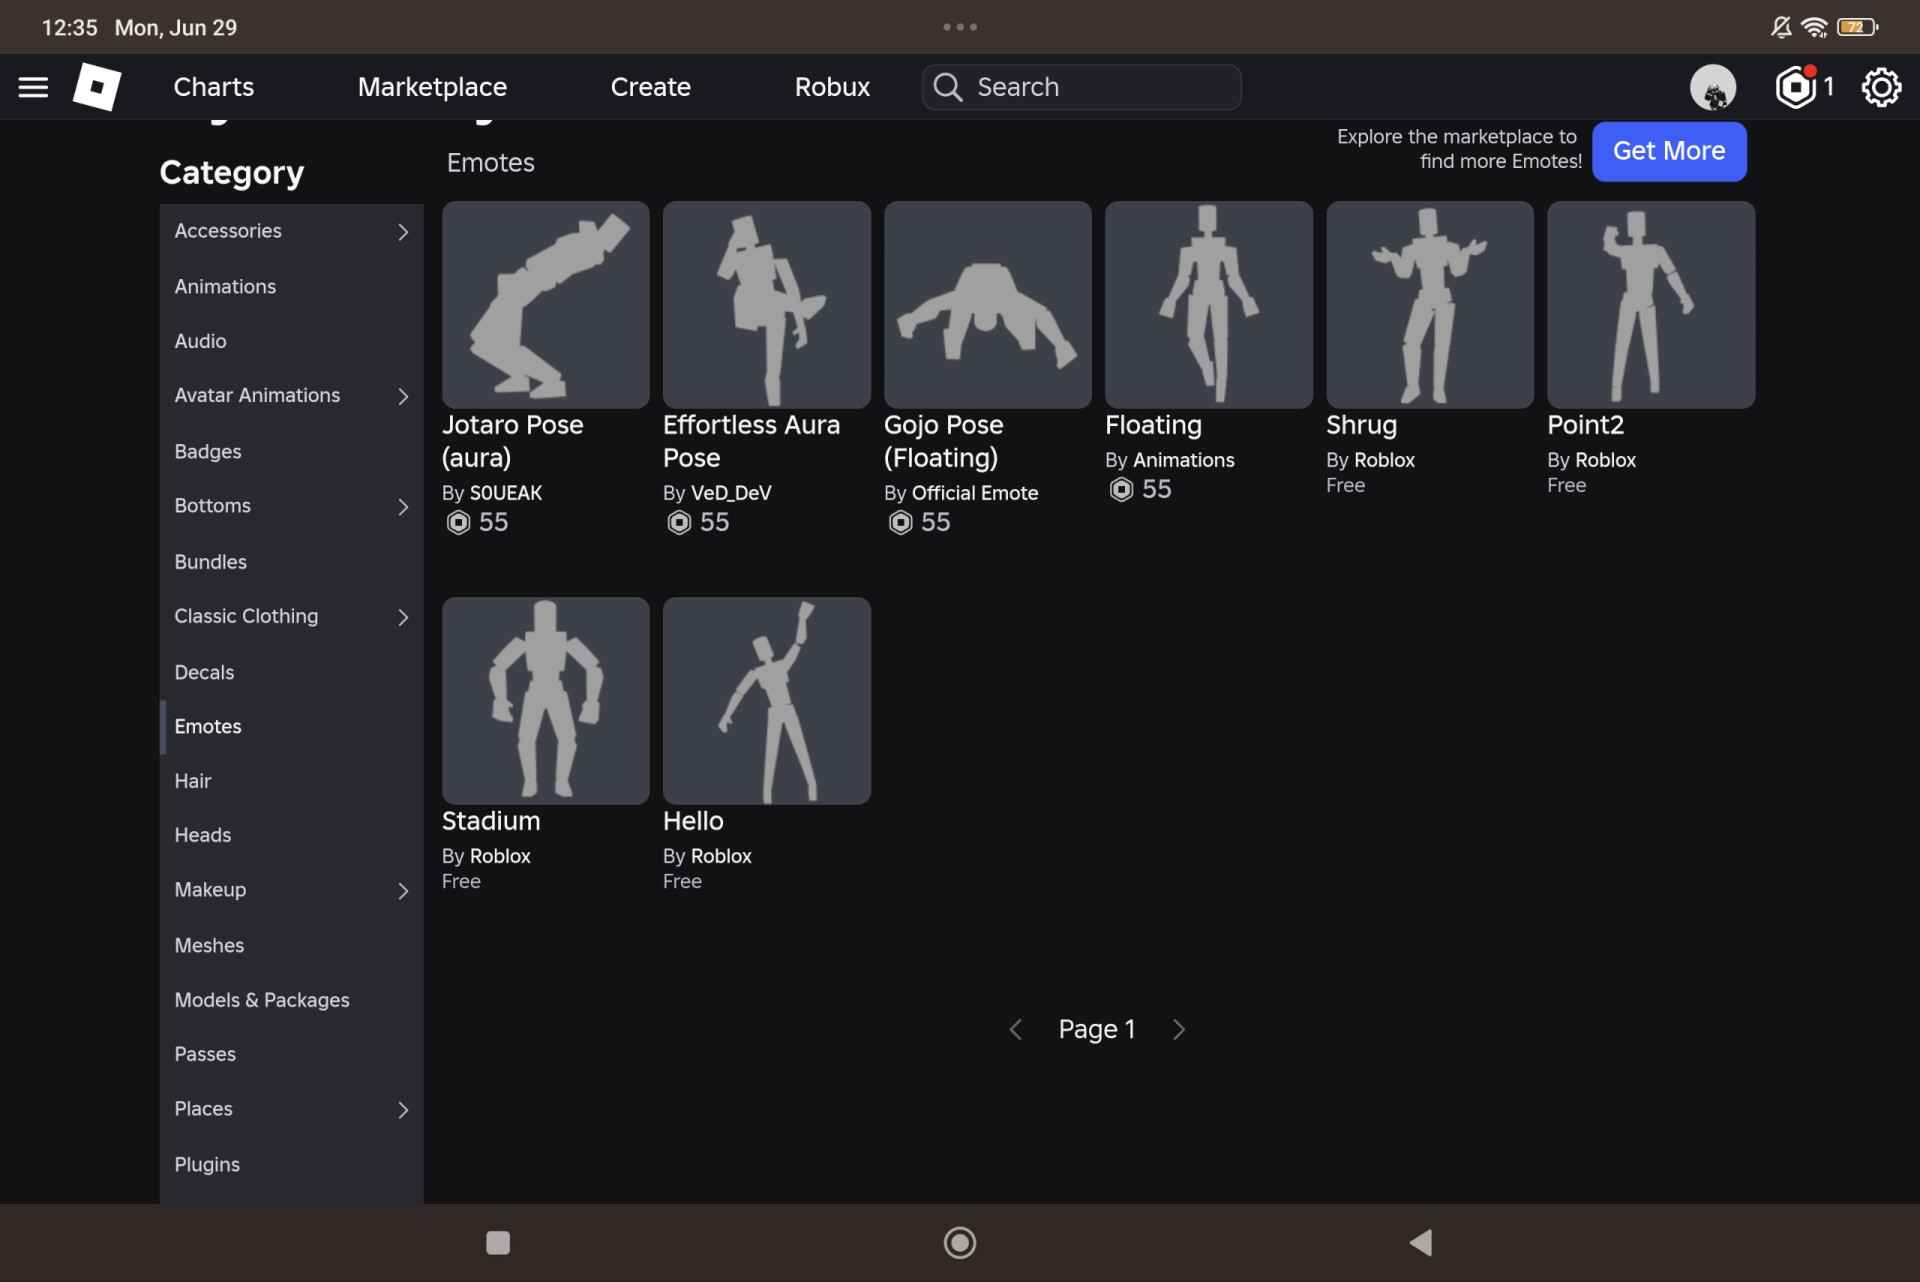Open the Roblox creator link under Point2
The width and height of the screenshot is (1920, 1282).
pyautogui.click(x=1606, y=460)
